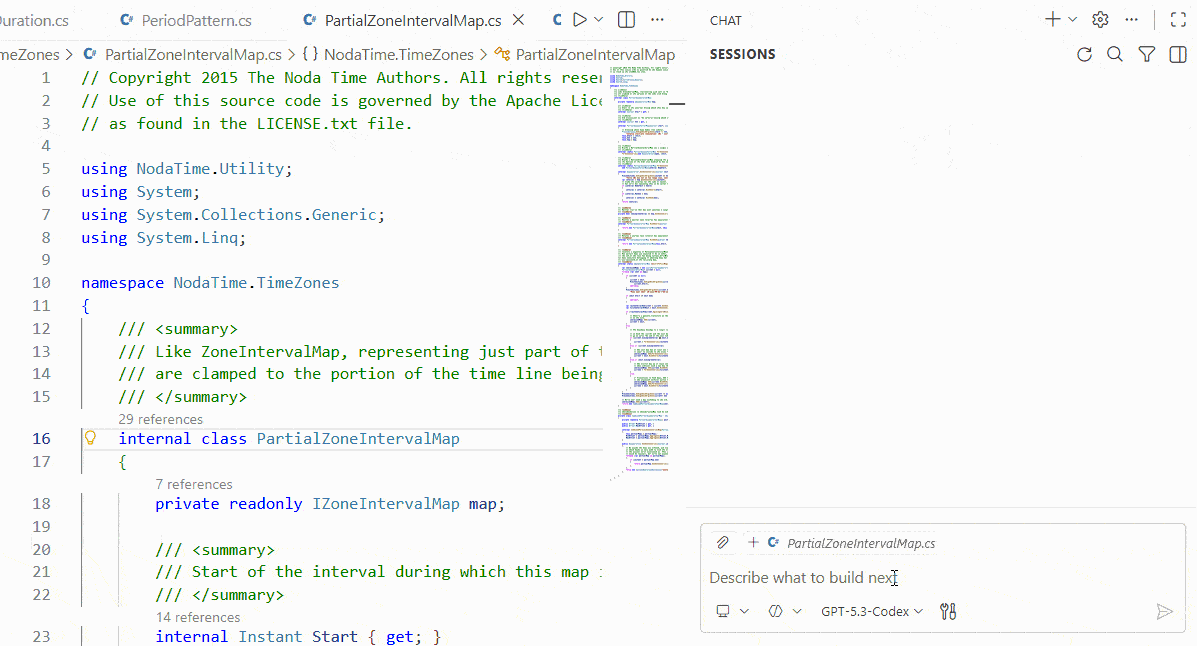Screen dimensions: 1197x646
Task: Run the current C# file
Action: tap(578, 19)
